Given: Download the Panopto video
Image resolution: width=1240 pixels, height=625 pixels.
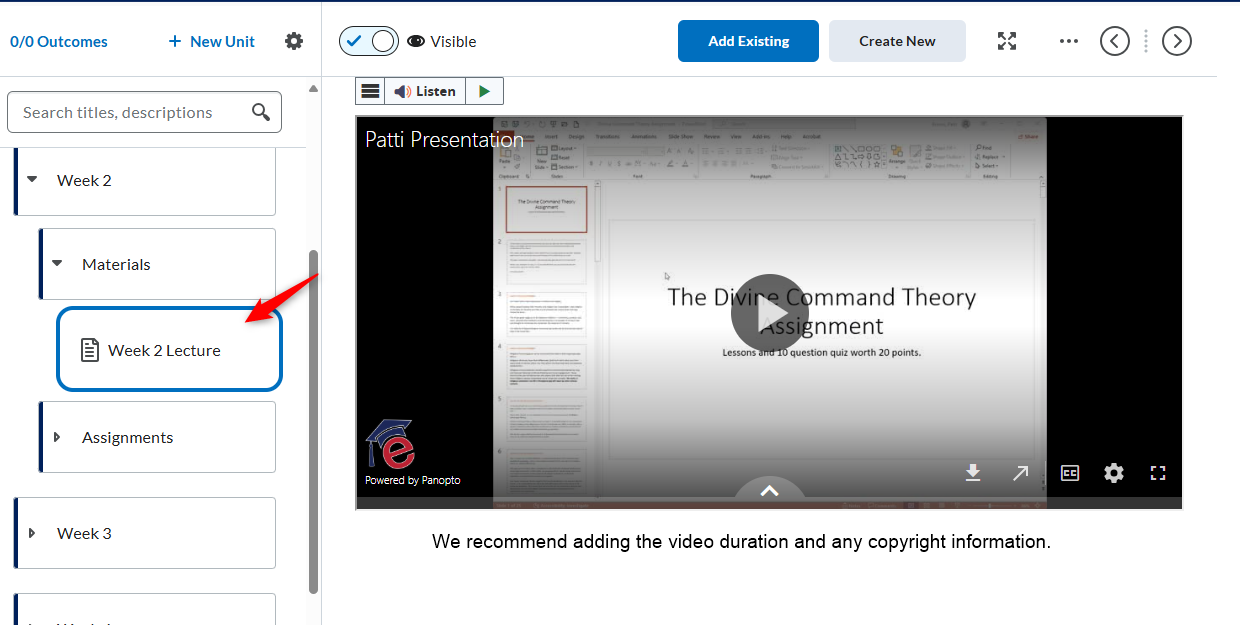Looking at the screenshot, I should [973, 473].
